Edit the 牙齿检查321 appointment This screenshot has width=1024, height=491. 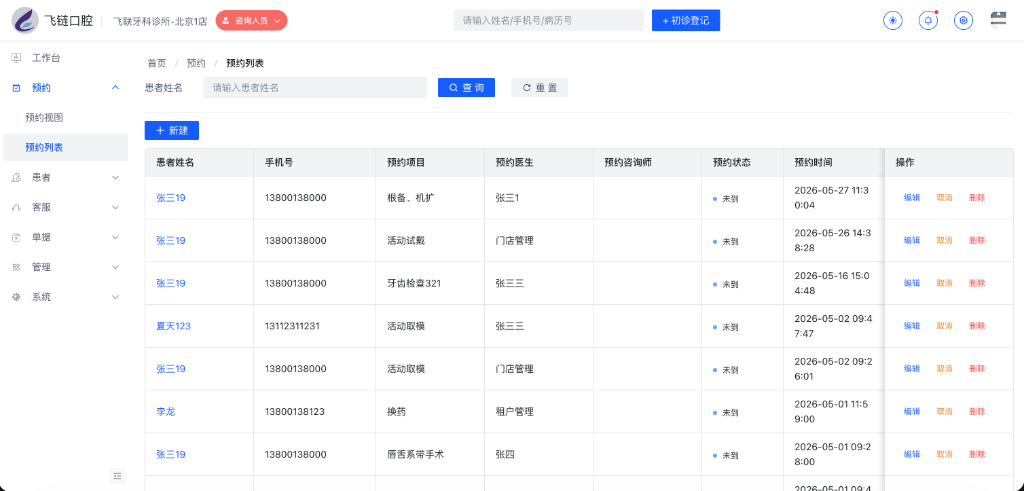click(x=912, y=283)
